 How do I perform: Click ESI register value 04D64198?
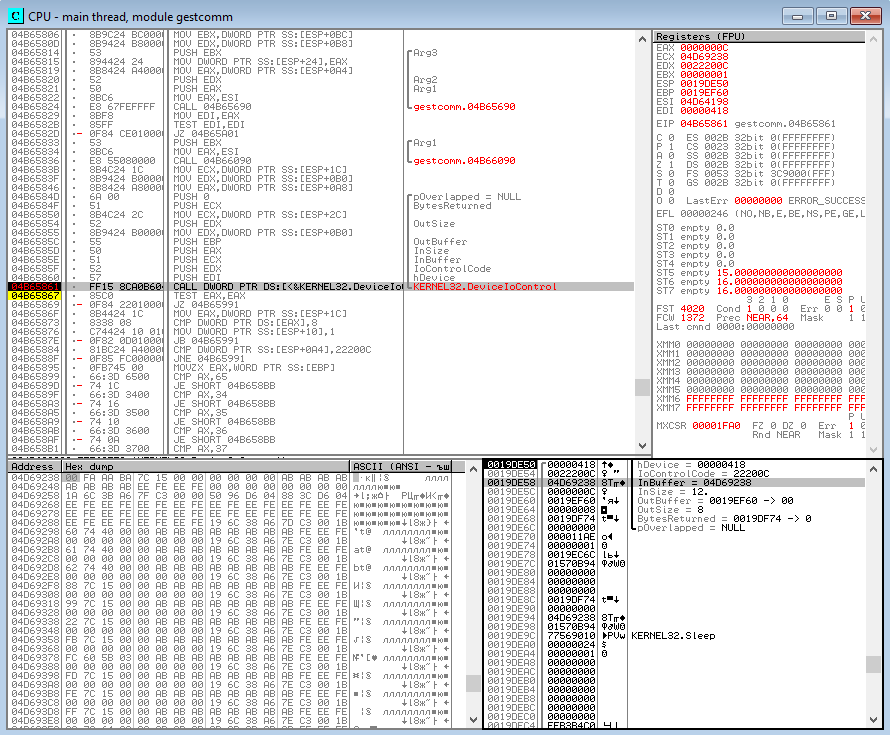(x=704, y=102)
